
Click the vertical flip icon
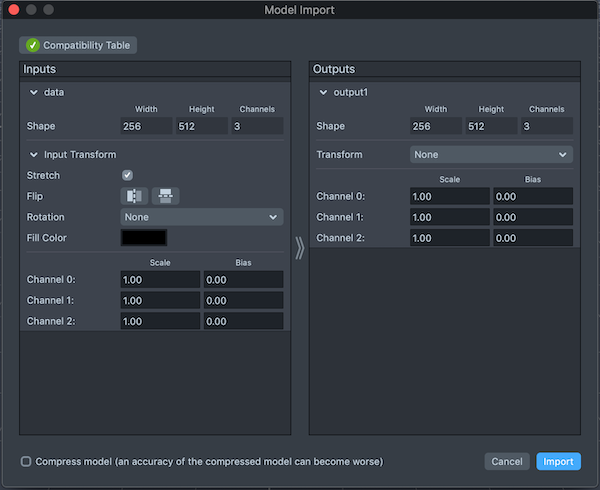[x=165, y=196]
